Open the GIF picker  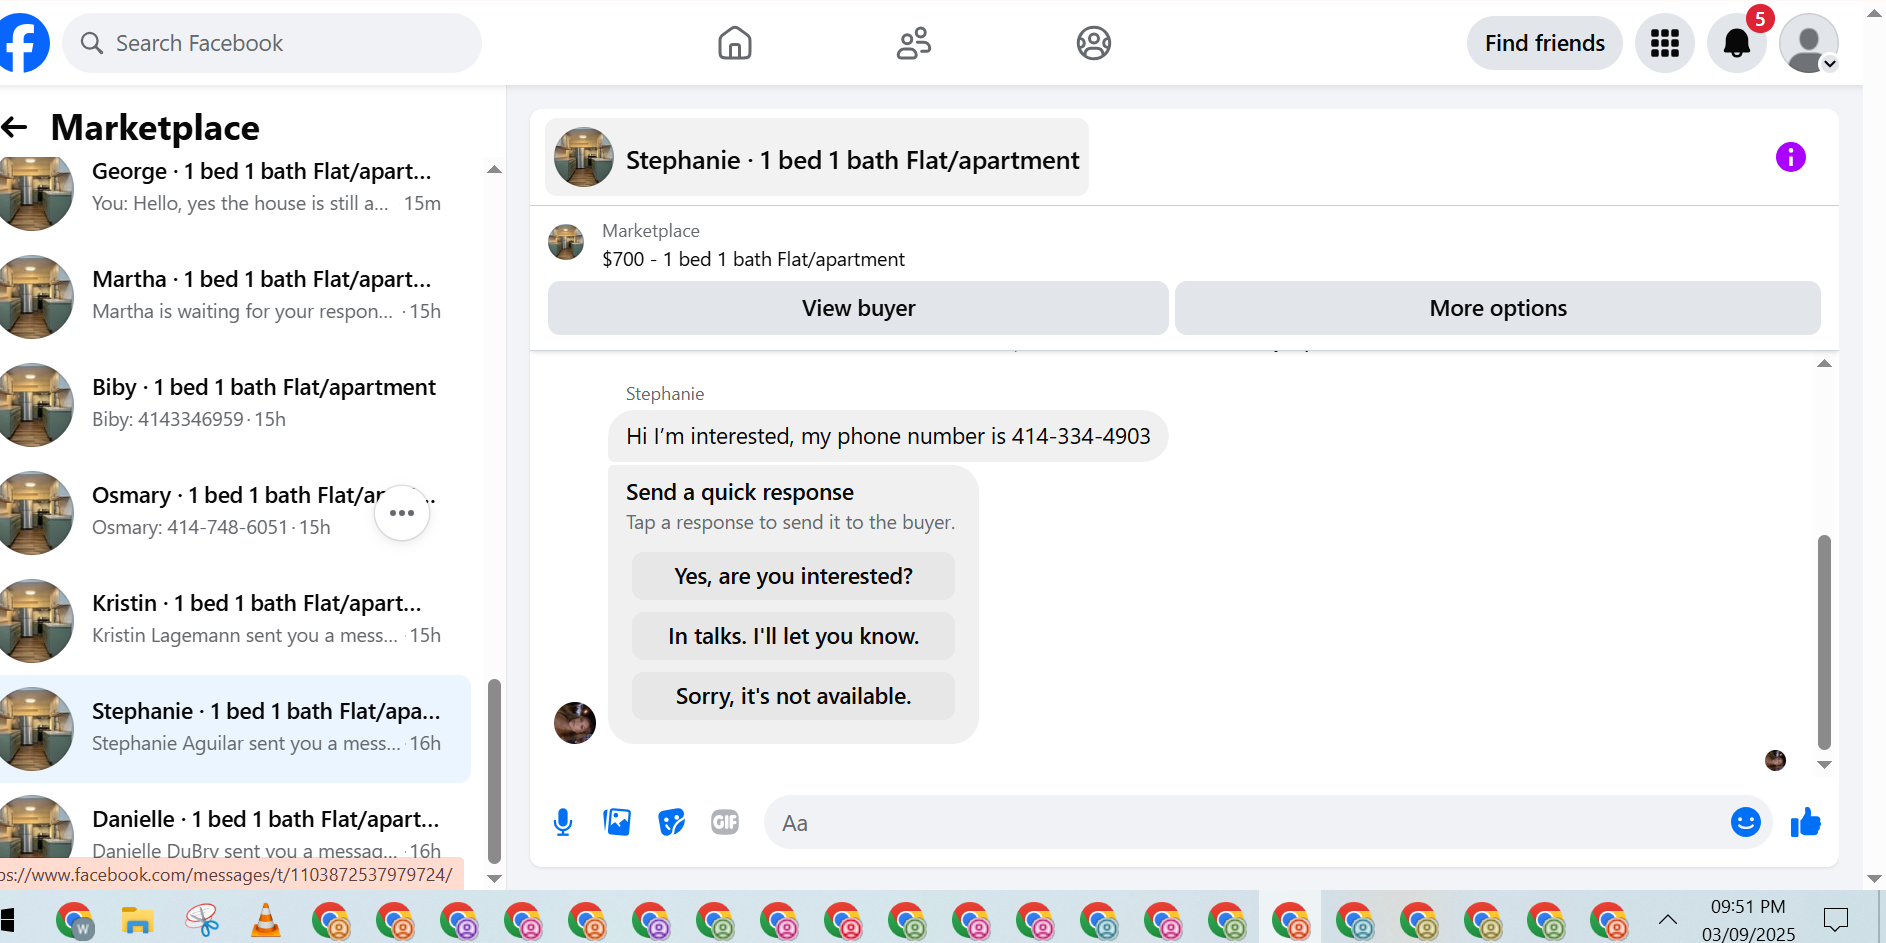[x=725, y=822]
